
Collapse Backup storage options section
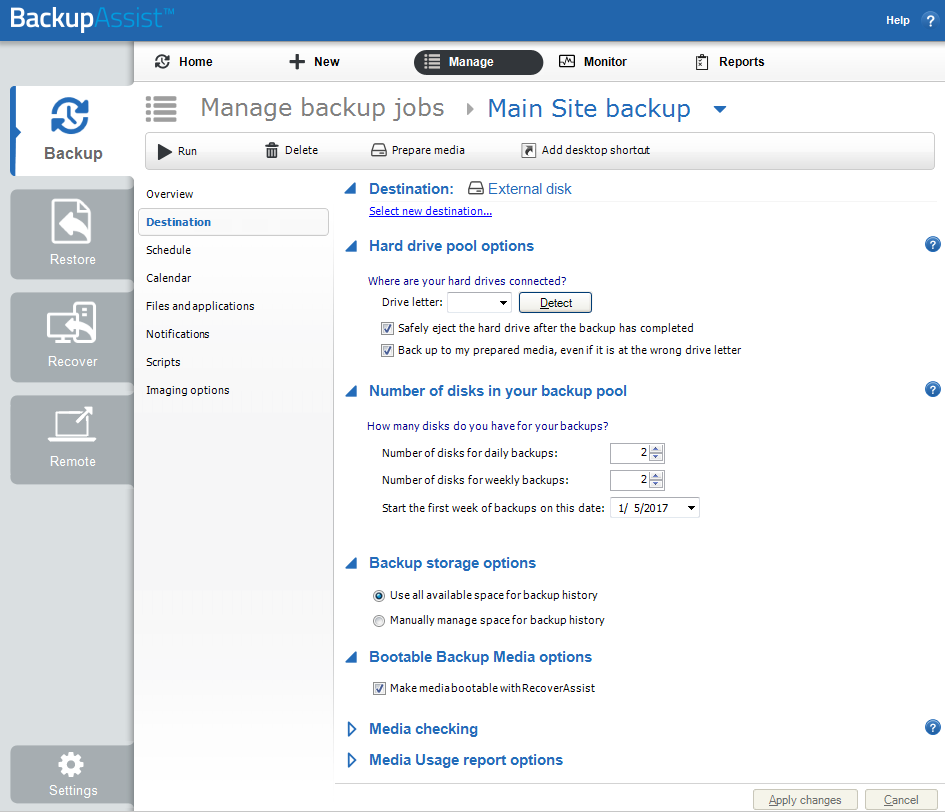point(351,563)
